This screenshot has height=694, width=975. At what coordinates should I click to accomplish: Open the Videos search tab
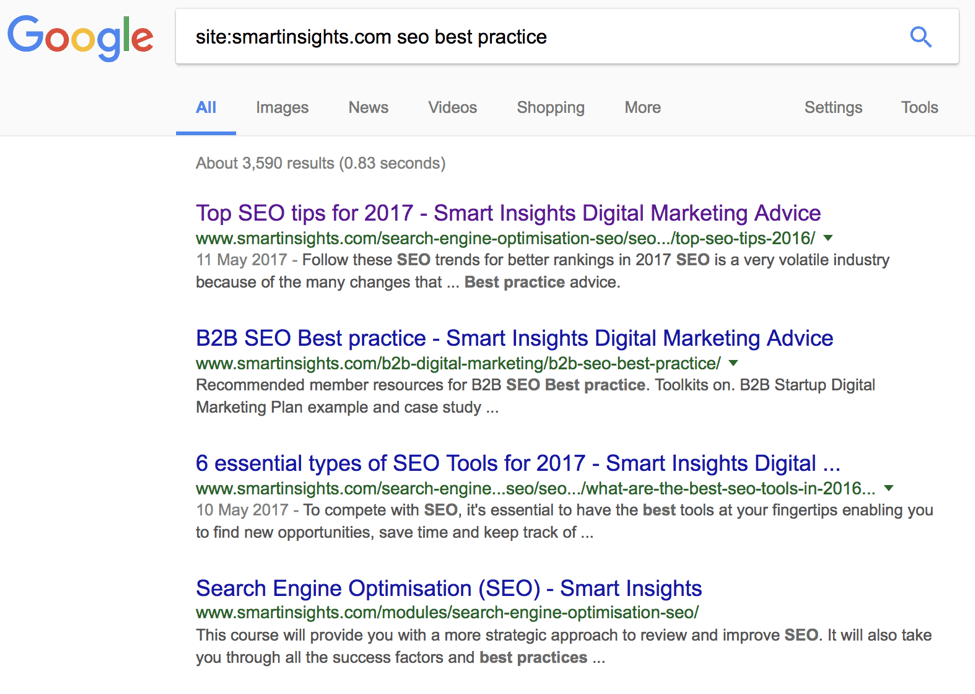pyautogui.click(x=452, y=107)
